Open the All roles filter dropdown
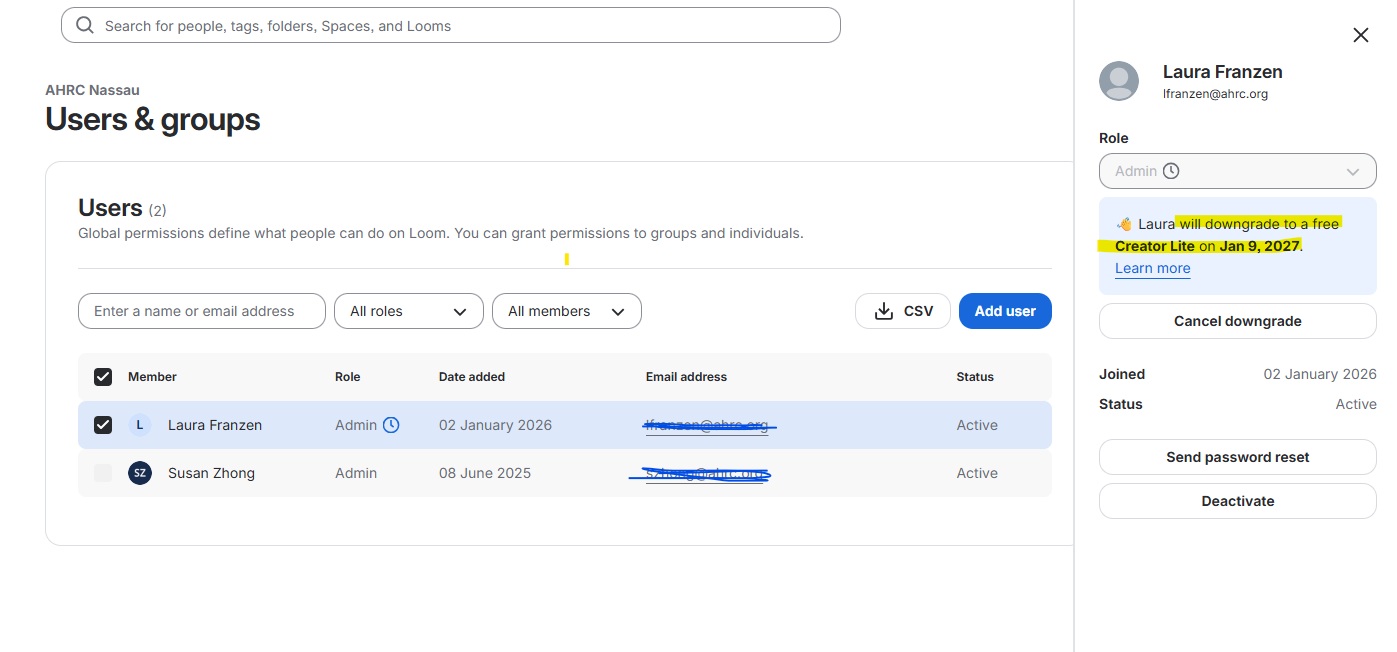 point(409,311)
